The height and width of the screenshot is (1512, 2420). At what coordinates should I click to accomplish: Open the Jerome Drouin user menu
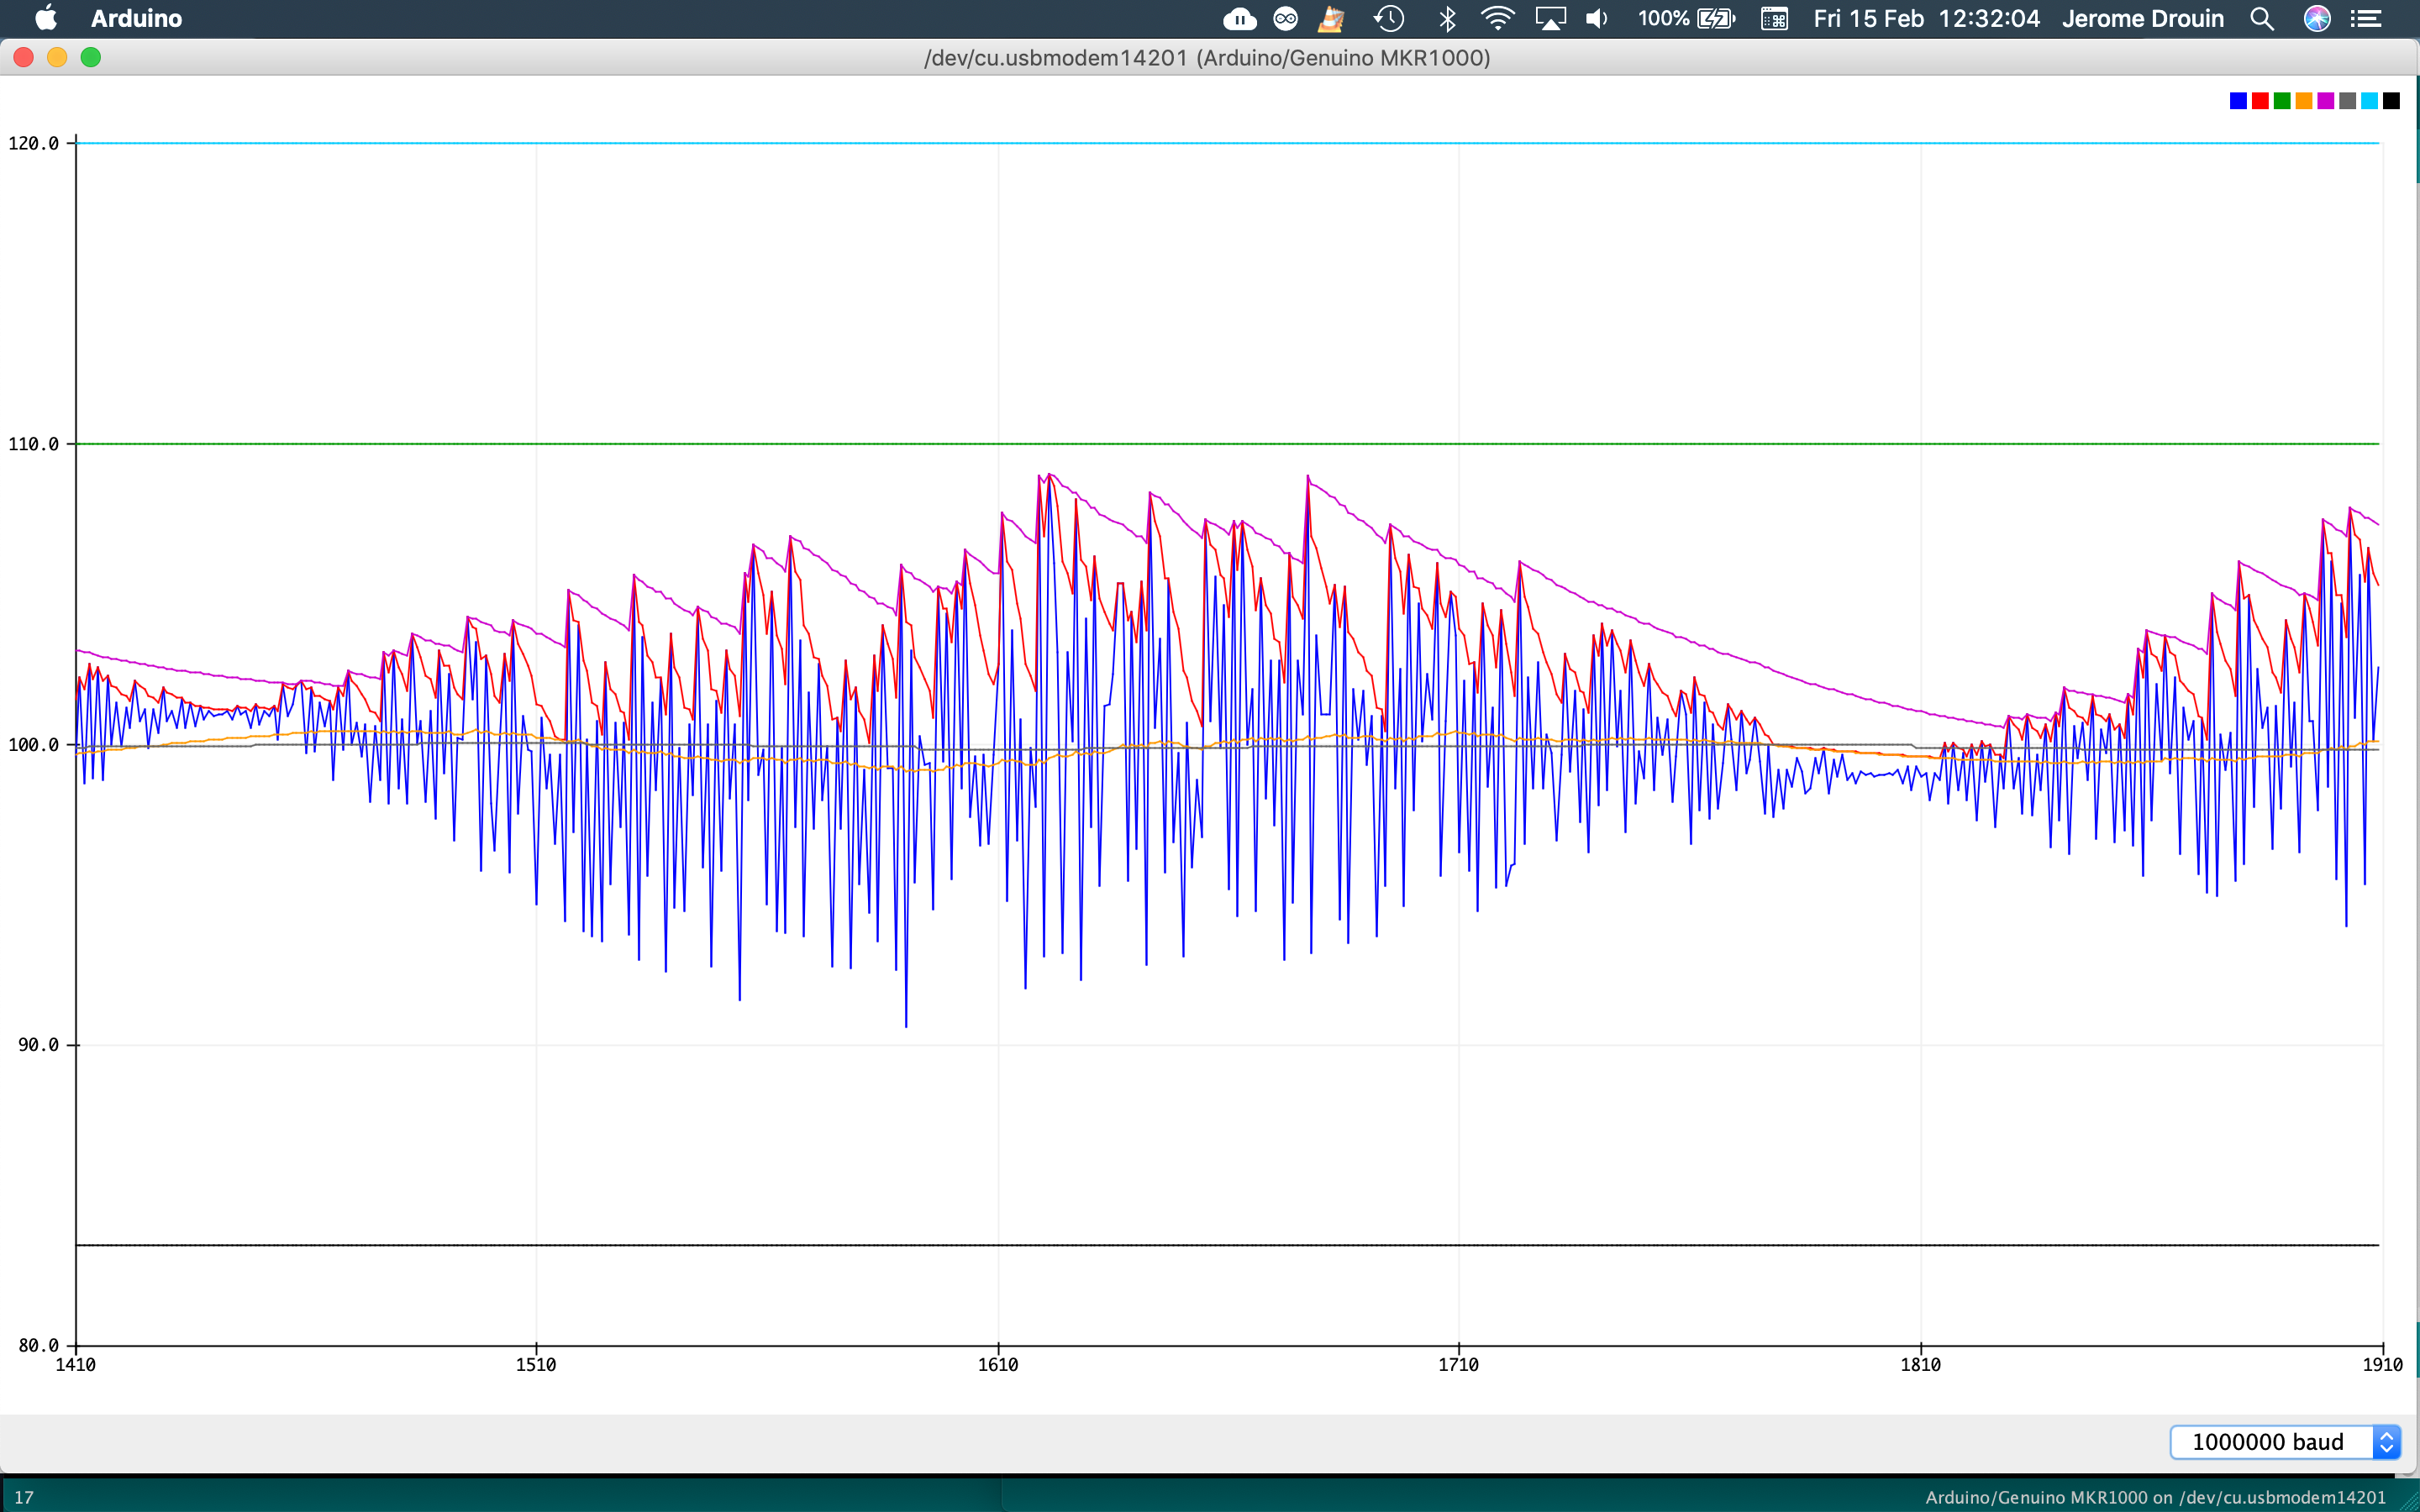click(x=2142, y=18)
